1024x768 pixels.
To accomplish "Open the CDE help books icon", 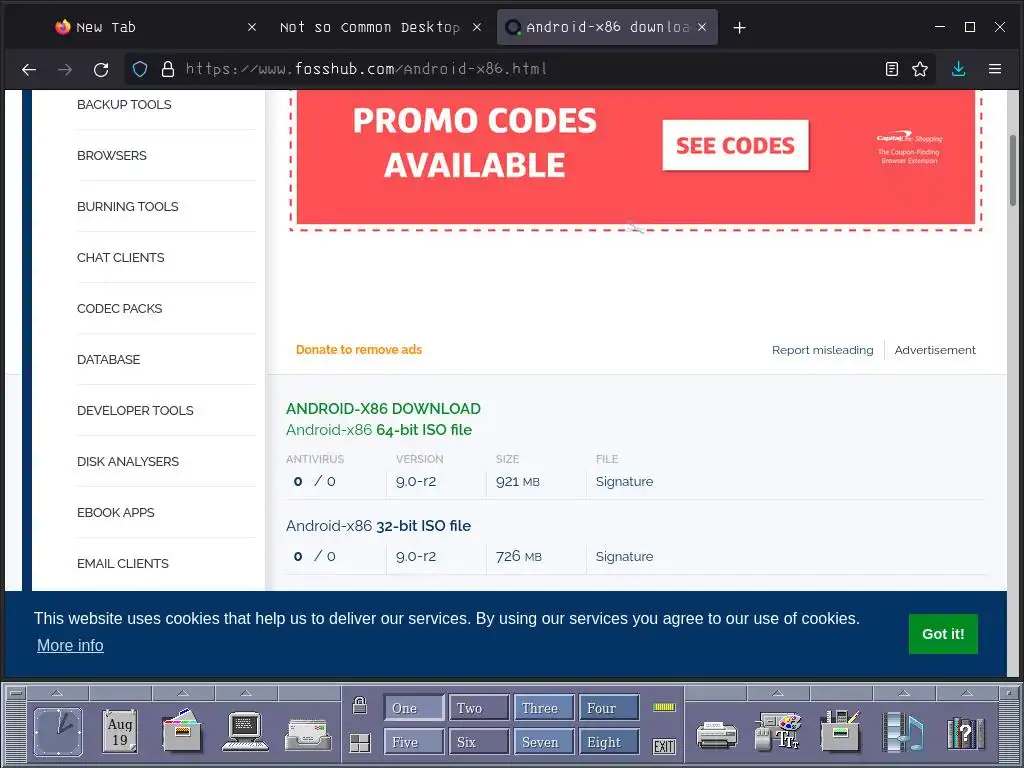I will (x=966, y=733).
